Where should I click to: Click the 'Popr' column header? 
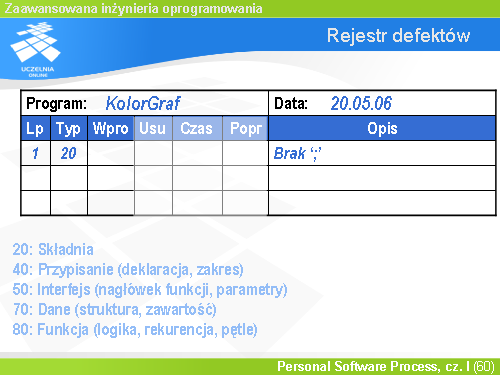245,128
